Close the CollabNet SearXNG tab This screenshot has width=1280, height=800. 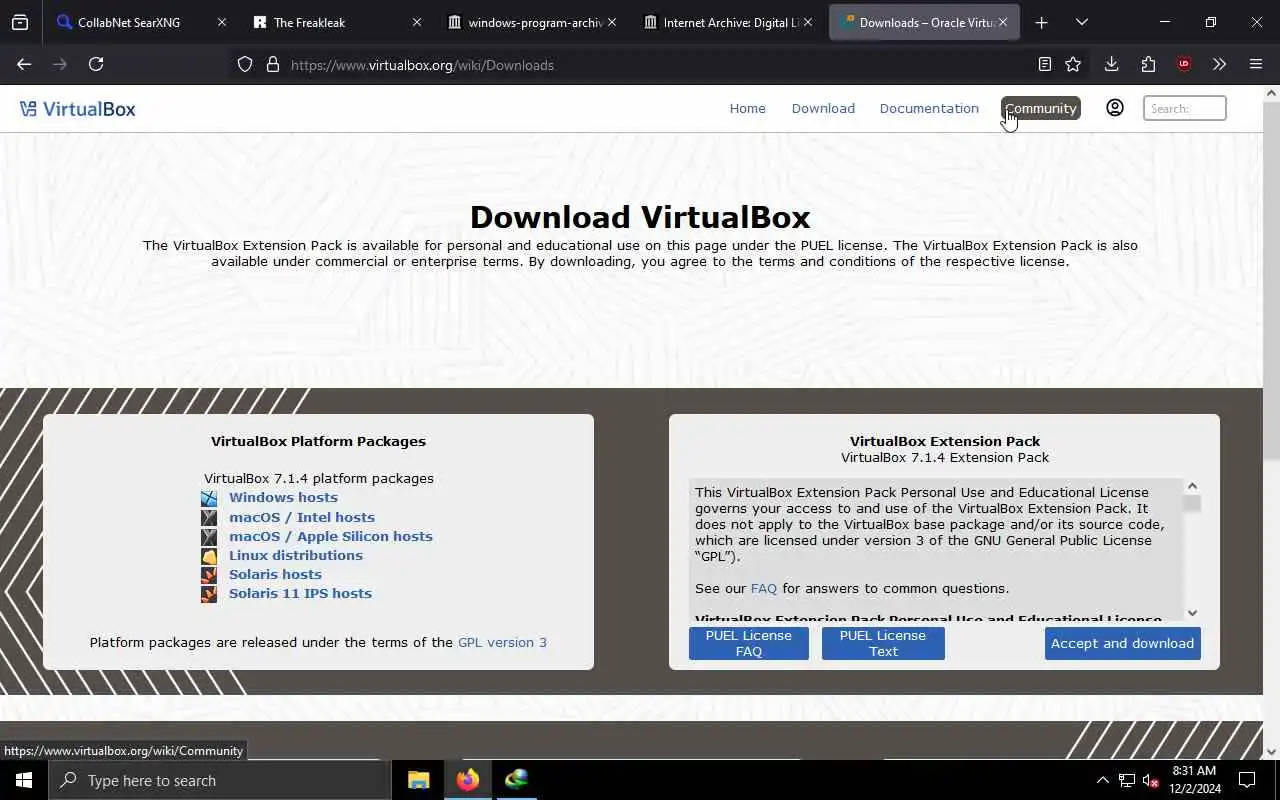222,22
